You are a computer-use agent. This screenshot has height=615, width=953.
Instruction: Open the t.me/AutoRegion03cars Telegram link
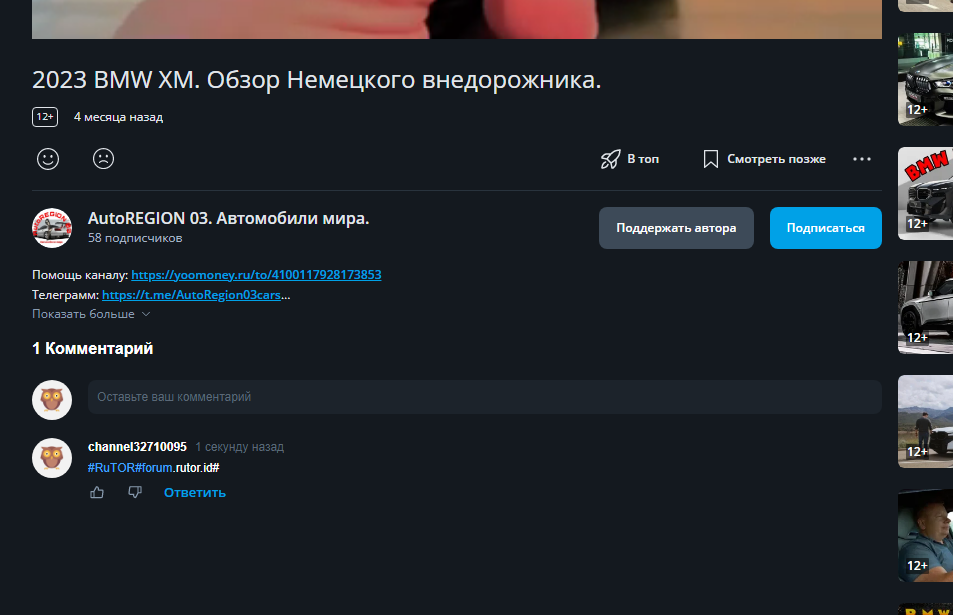click(x=191, y=295)
